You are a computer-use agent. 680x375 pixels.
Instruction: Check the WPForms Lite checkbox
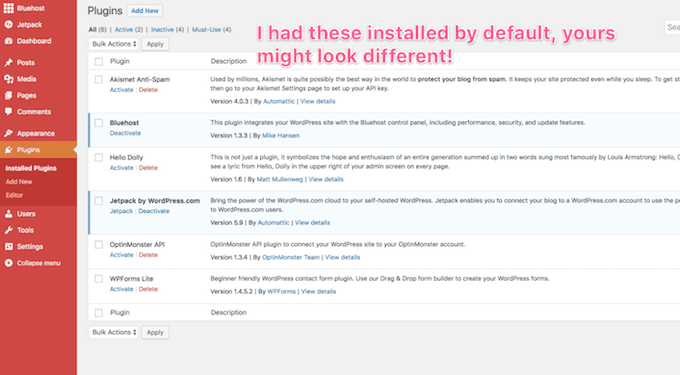[99, 279]
